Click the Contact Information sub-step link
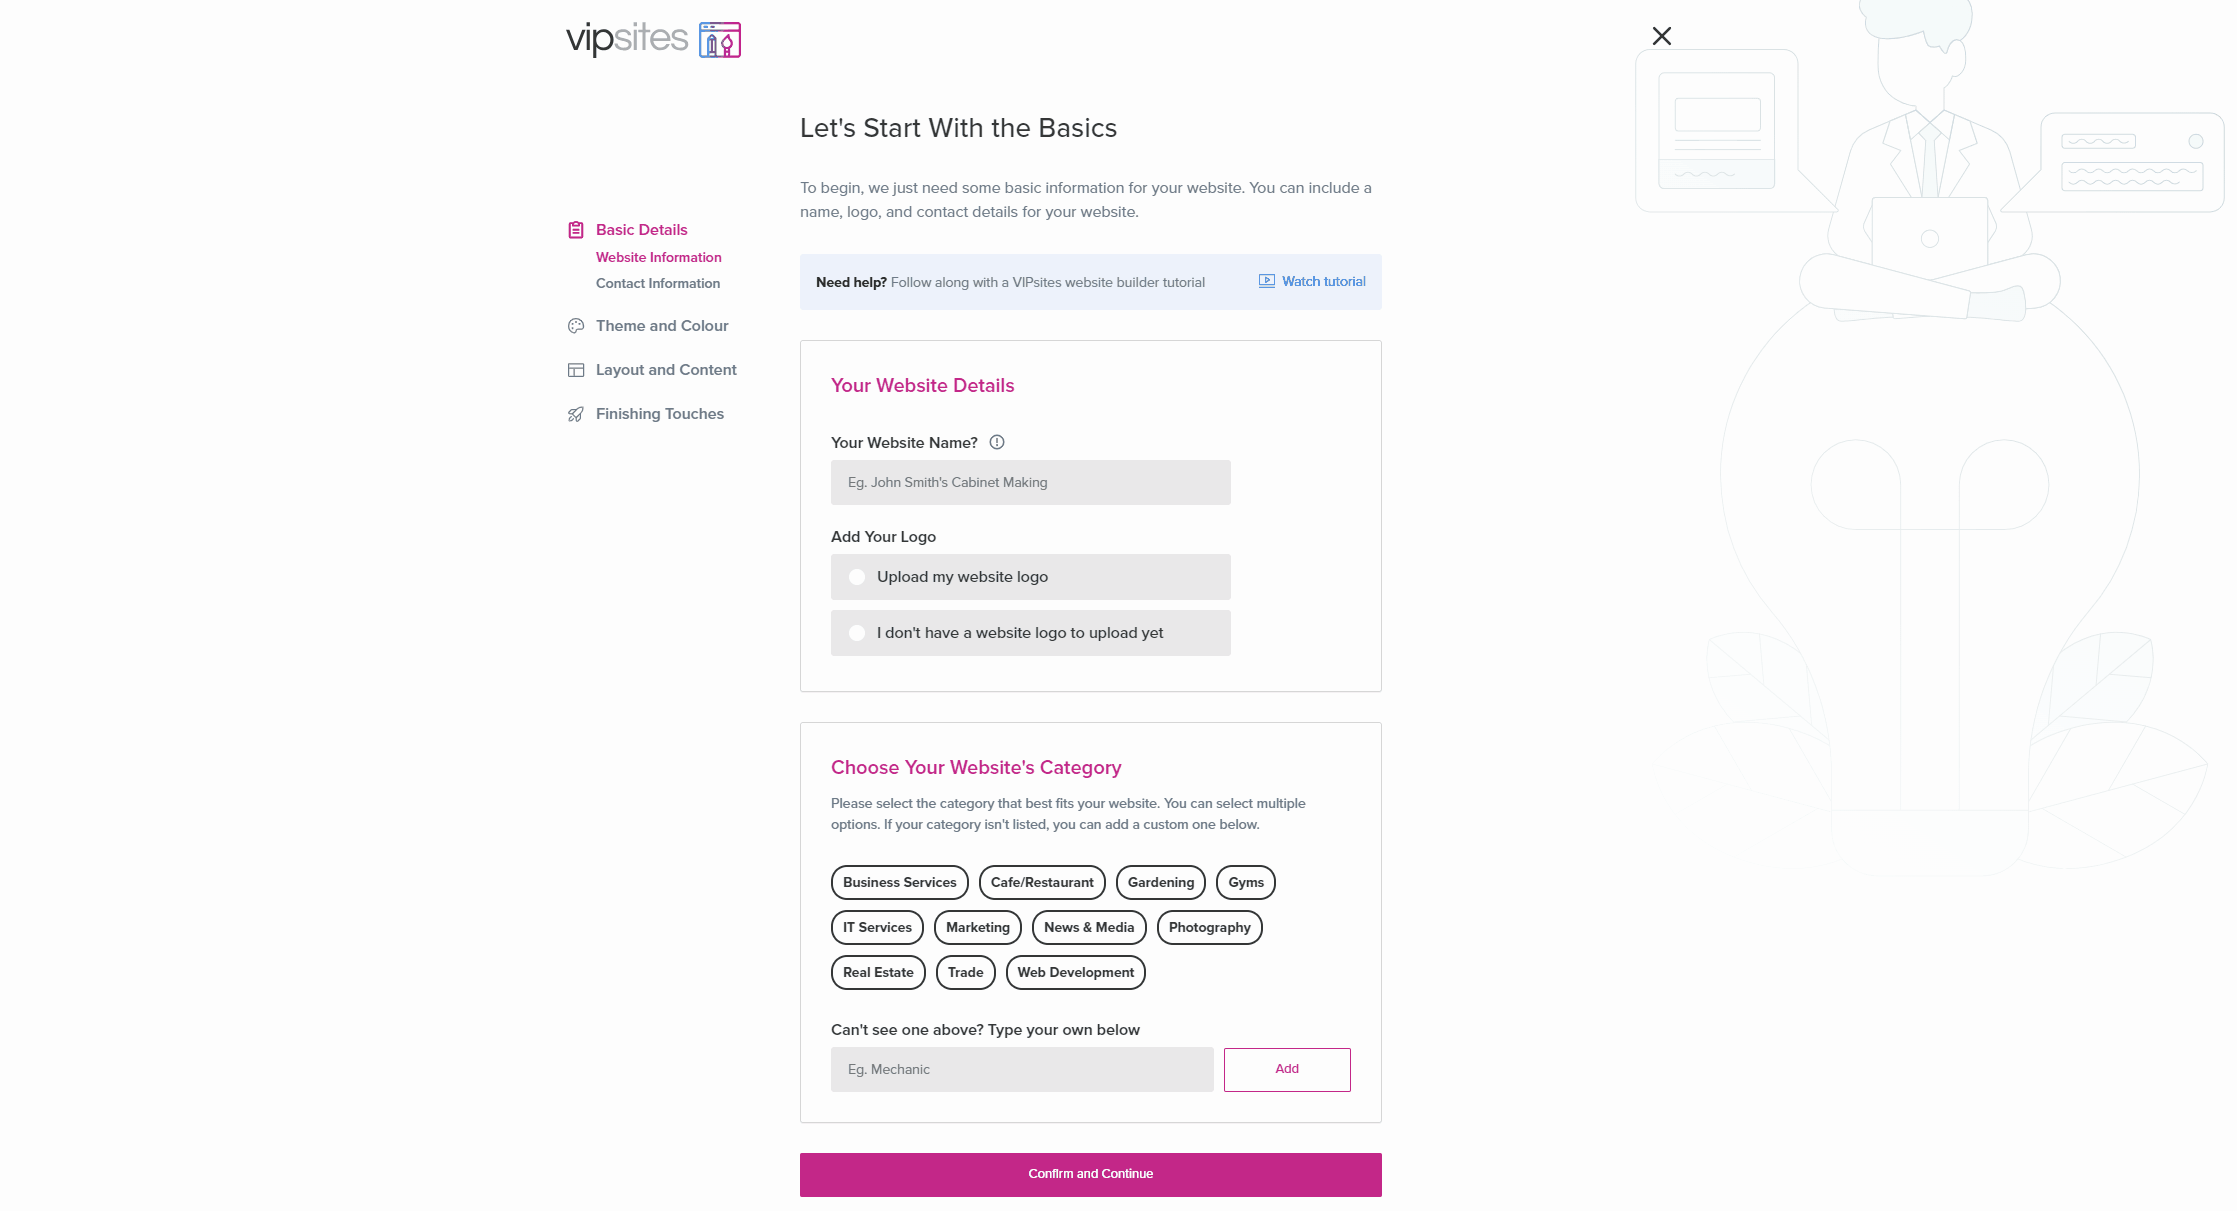The width and height of the screenshot is (2237, 1211). coord(658,282)
